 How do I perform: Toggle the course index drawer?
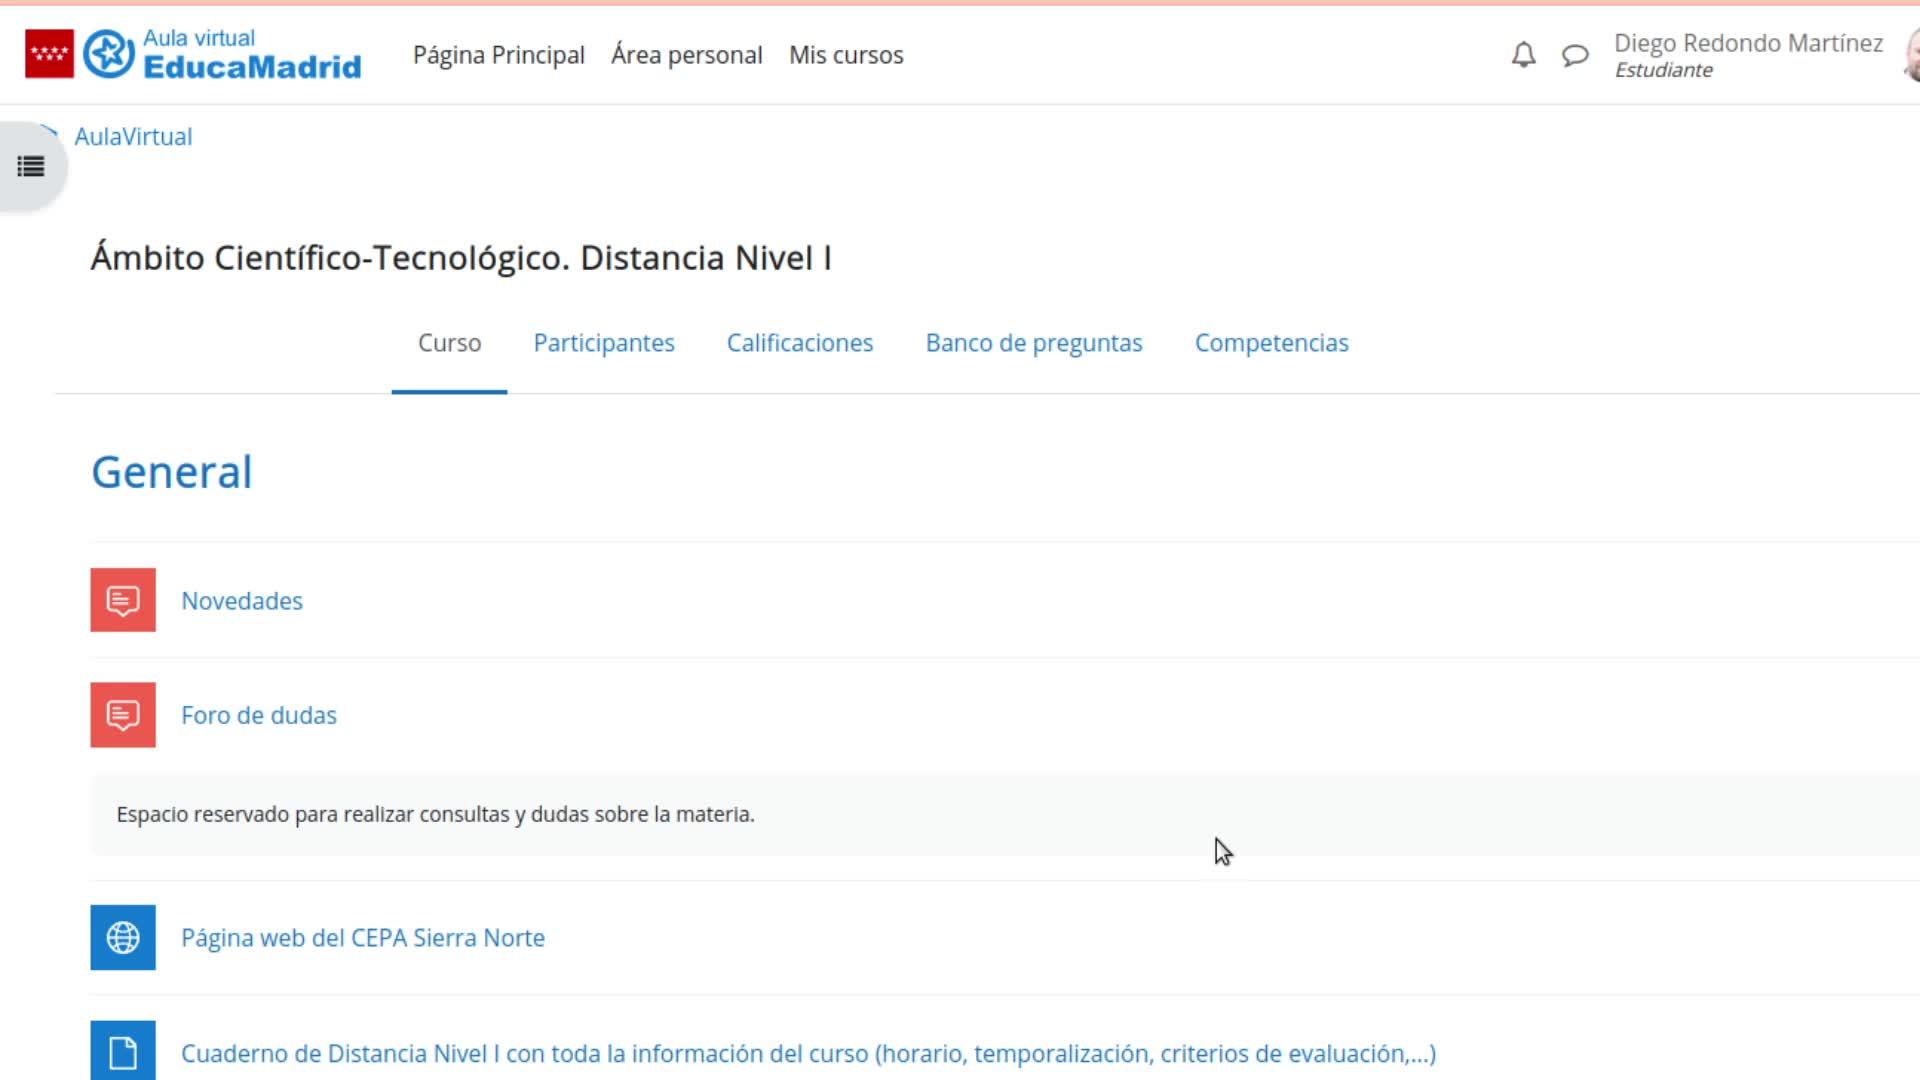click(31, 167)
